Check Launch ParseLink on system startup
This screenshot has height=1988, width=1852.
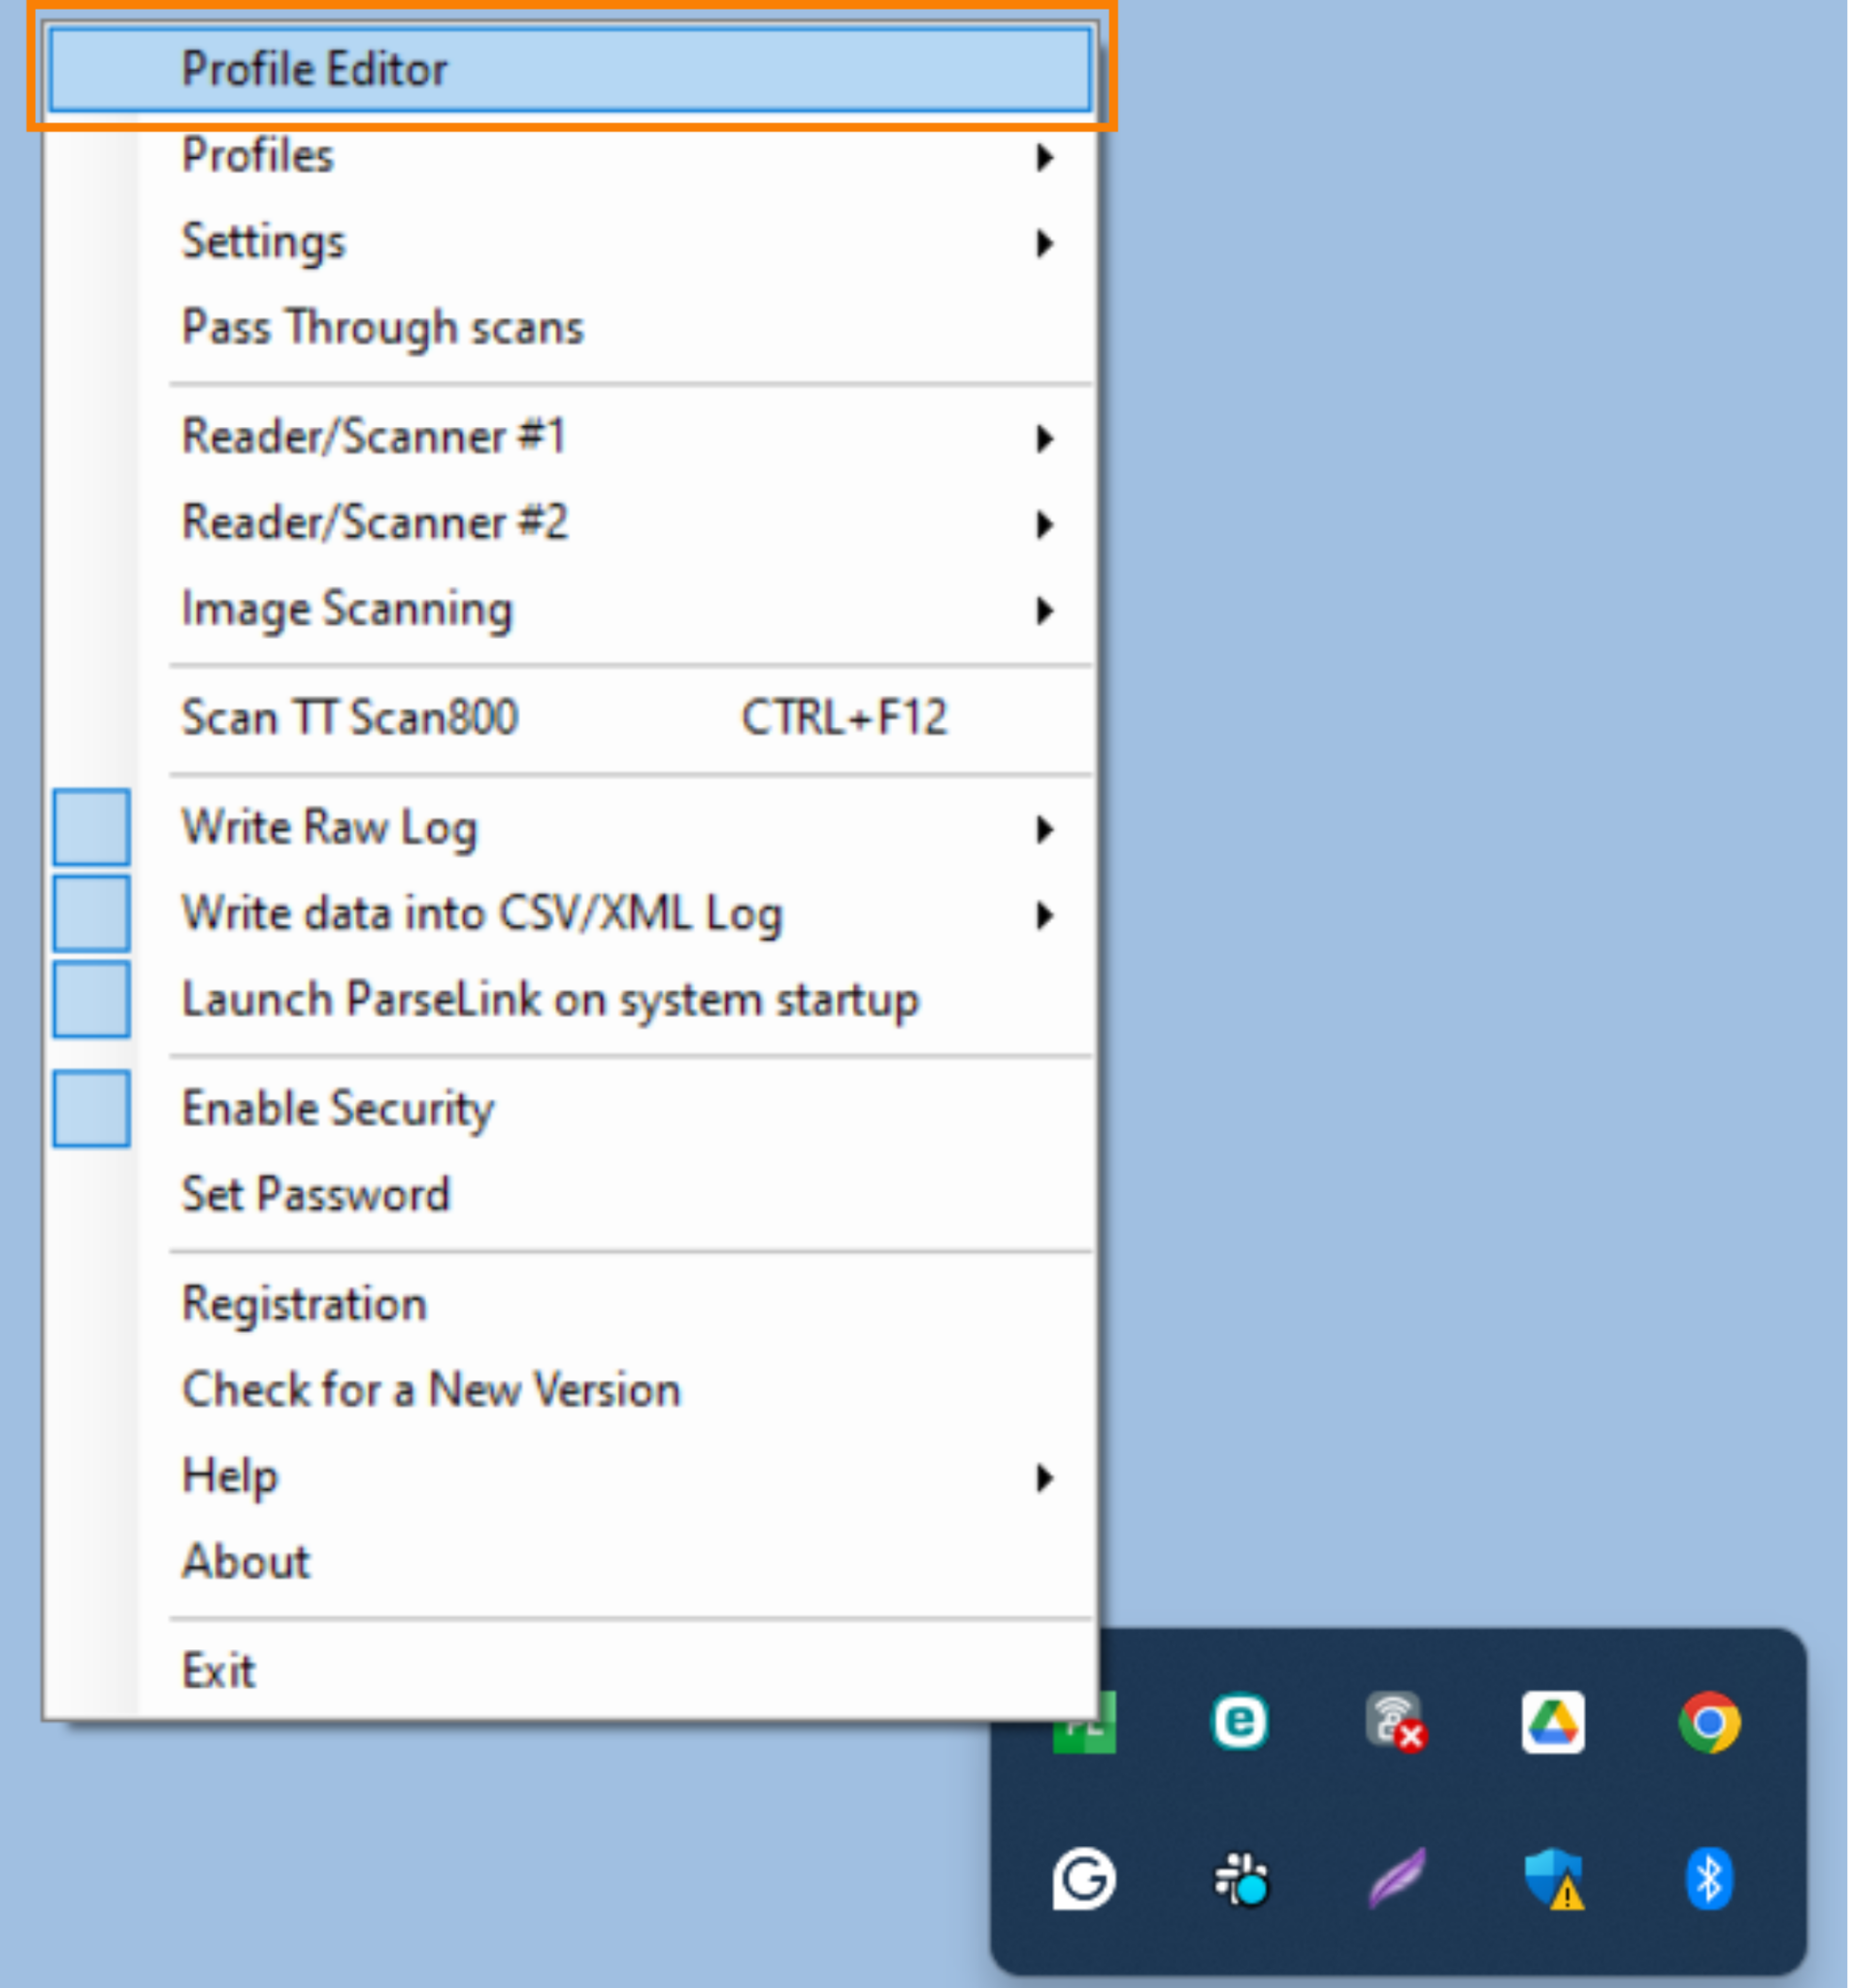click(92, 998)
